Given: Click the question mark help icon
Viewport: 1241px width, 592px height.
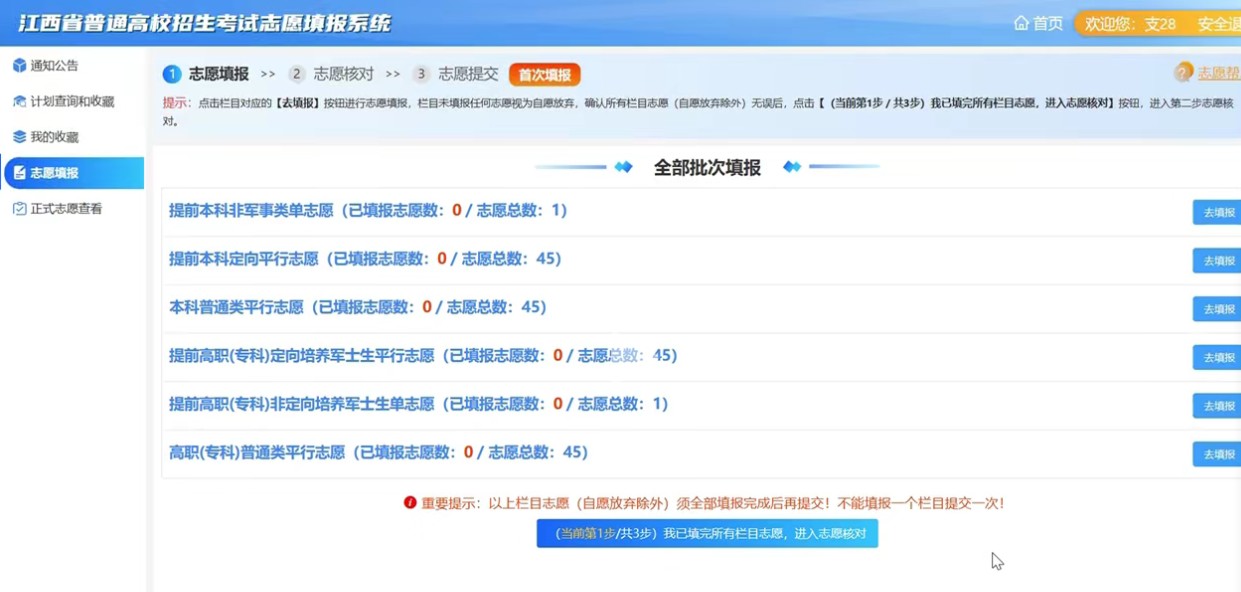Looking at the screenshot, I should pyautogui.click(x=1184, y=73).
